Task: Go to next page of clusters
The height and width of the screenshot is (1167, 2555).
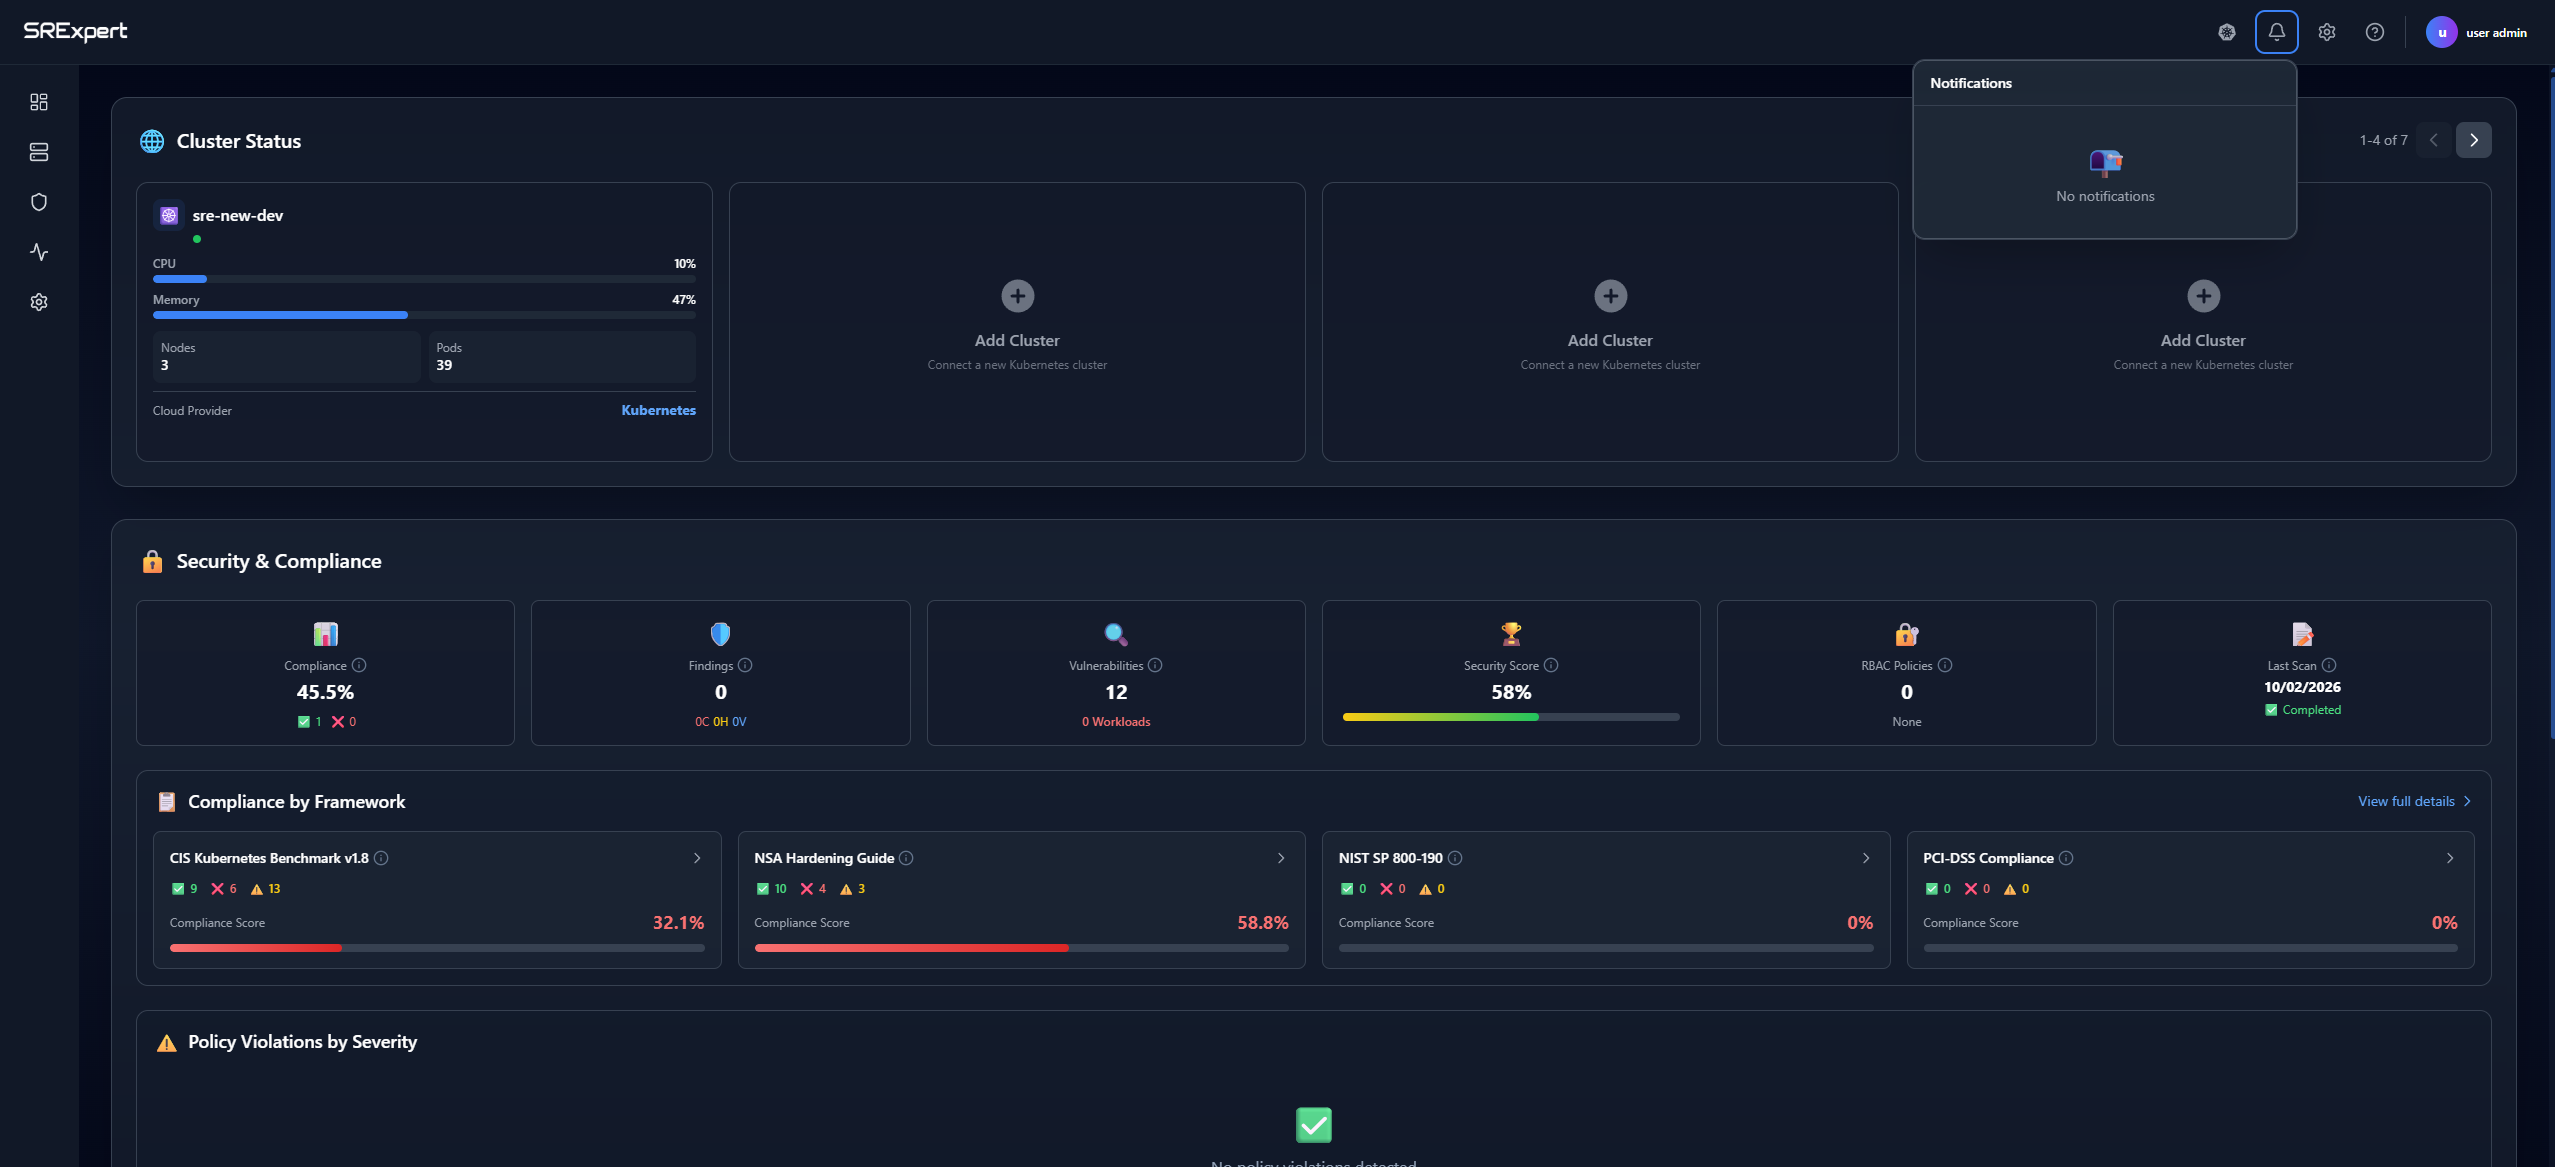Action: tap(2473, 140)
